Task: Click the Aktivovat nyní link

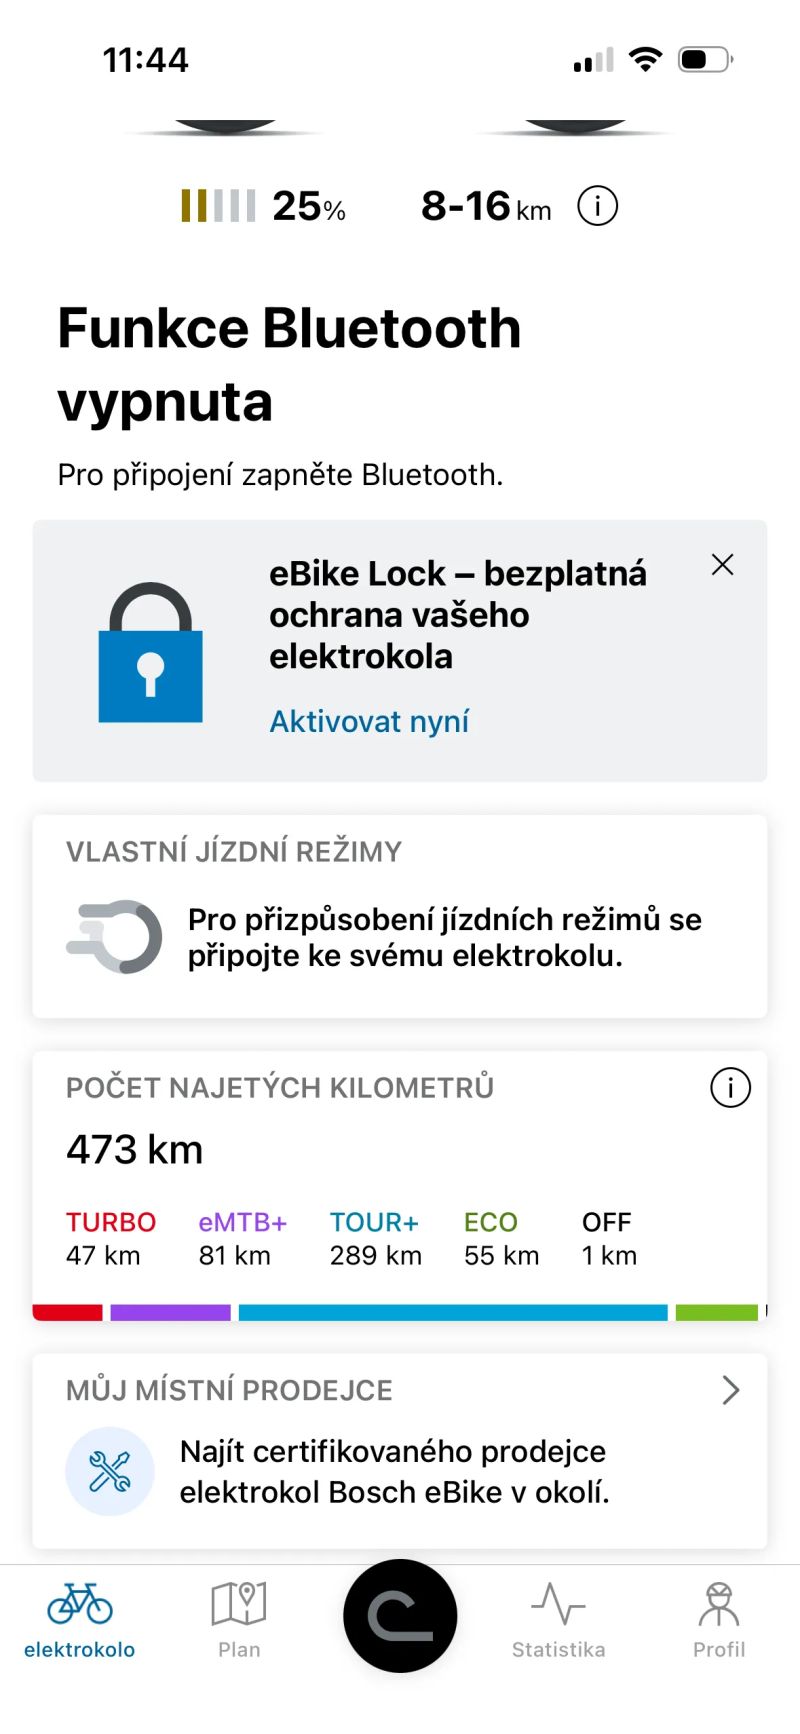Action: 369,721
